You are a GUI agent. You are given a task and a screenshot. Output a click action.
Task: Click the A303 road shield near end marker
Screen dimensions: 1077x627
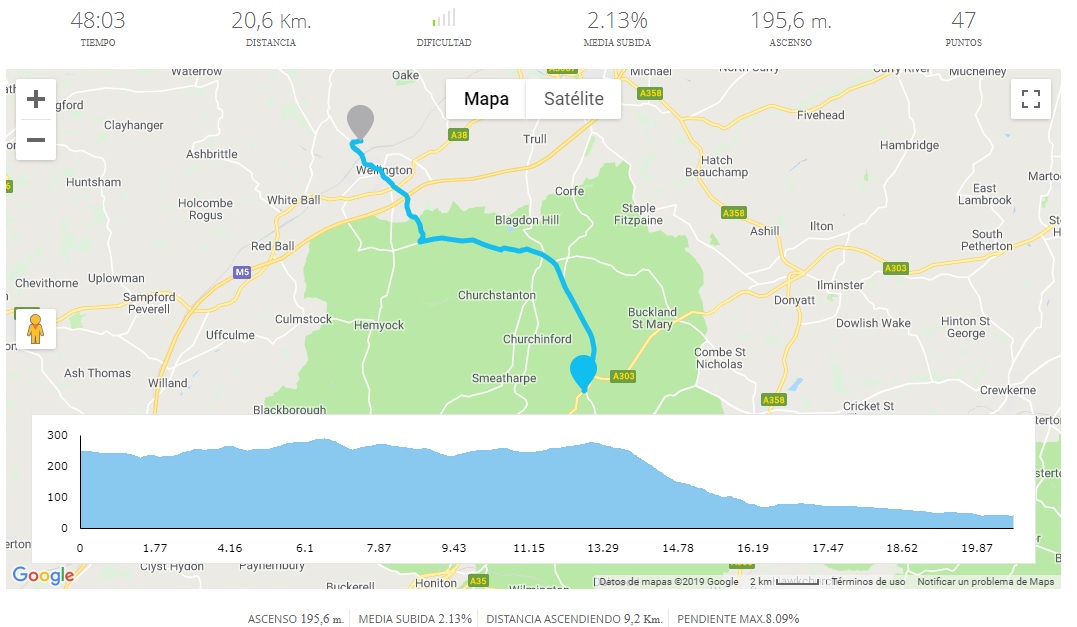coord(623,376)
